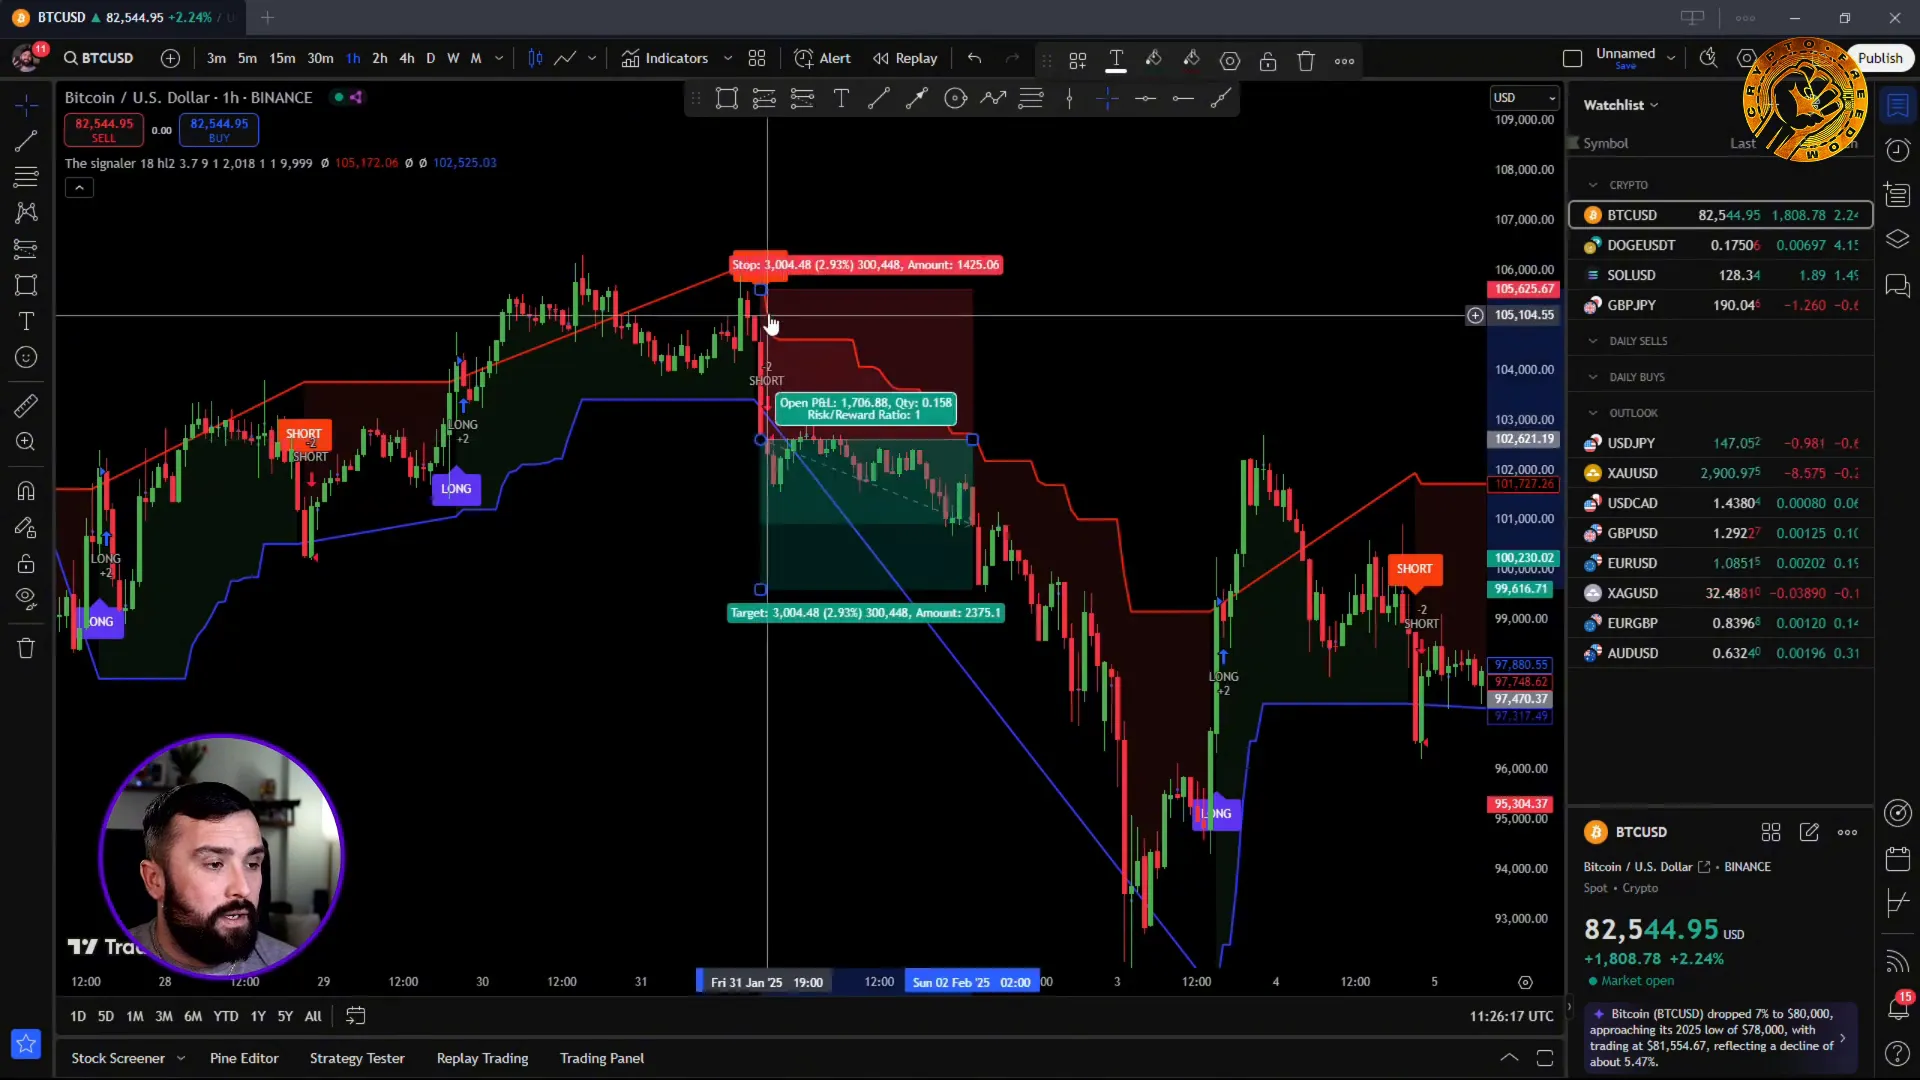Click the floating toolbar text T tool
Screen dimensions: 1920x1080
pos(841,98)
